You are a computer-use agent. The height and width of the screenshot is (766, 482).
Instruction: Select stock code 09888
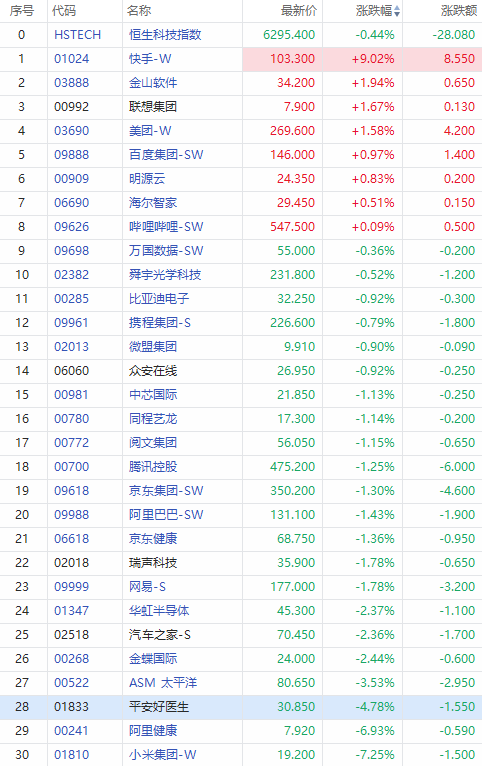click(x=71, y=154)
